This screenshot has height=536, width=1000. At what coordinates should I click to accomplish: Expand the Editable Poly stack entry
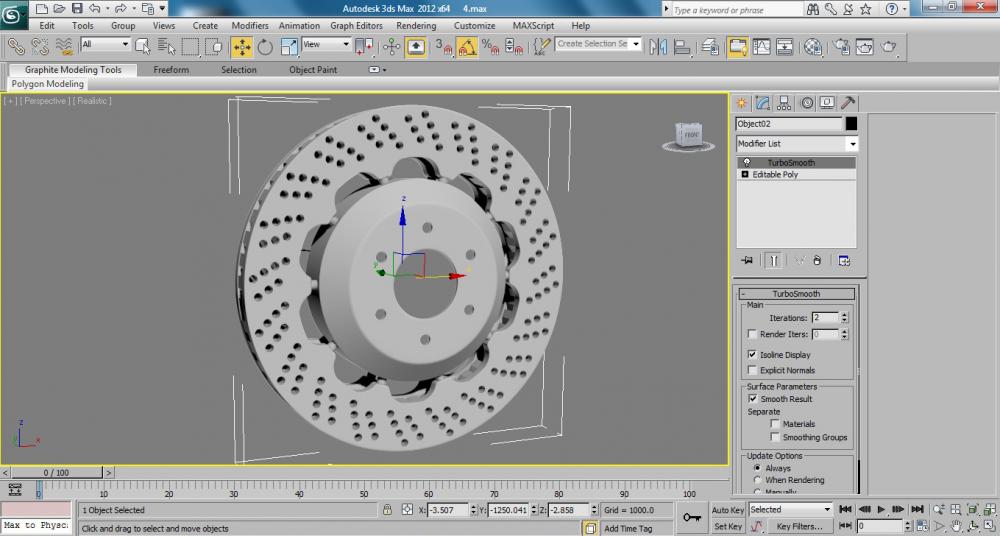[x=744, y=175]
